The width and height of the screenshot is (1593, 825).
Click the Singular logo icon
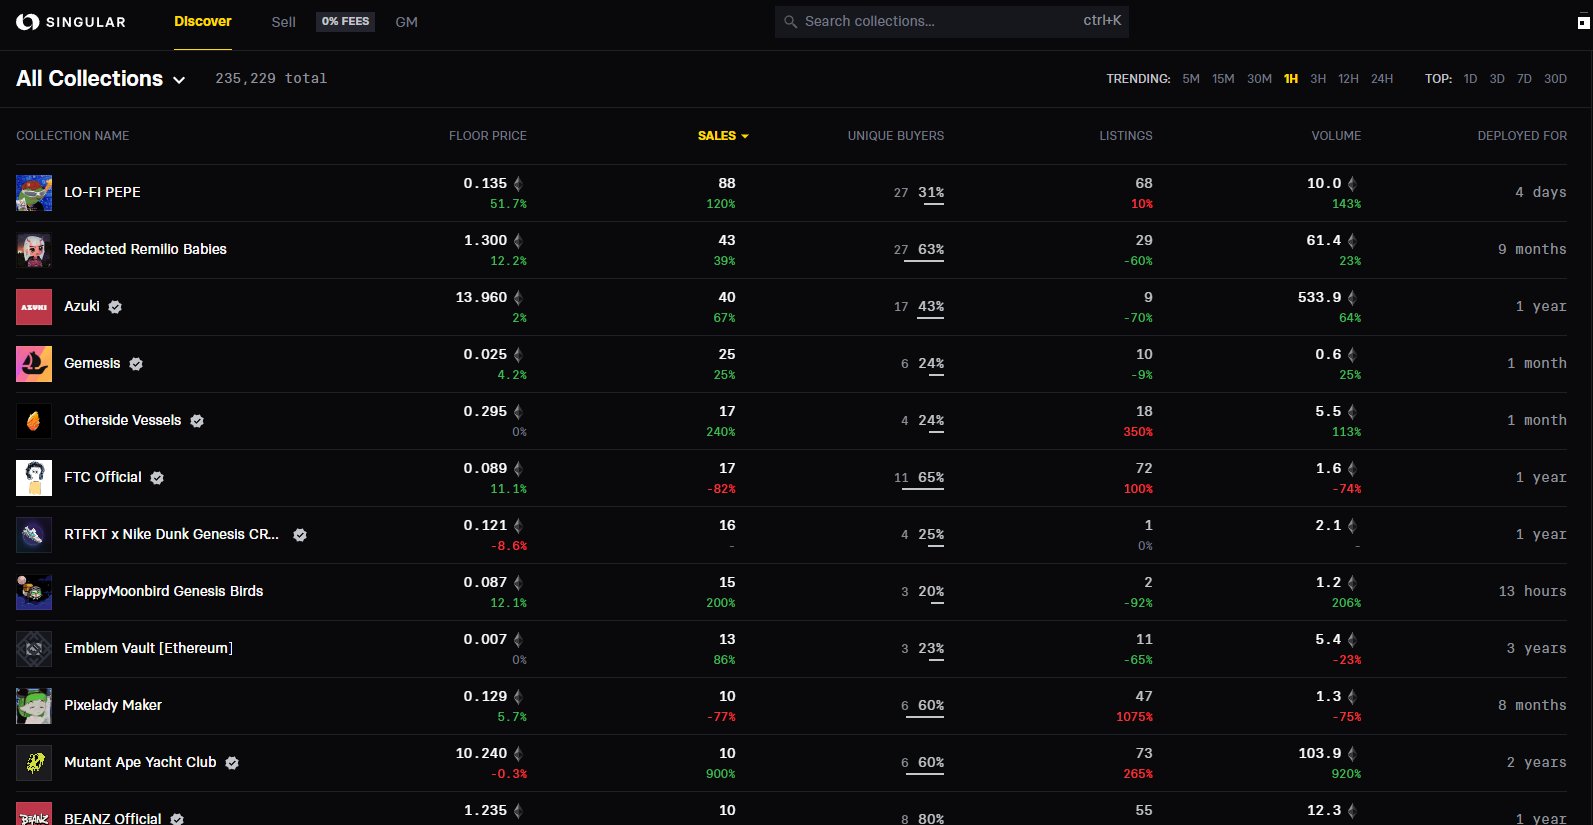tap(27, 22)
